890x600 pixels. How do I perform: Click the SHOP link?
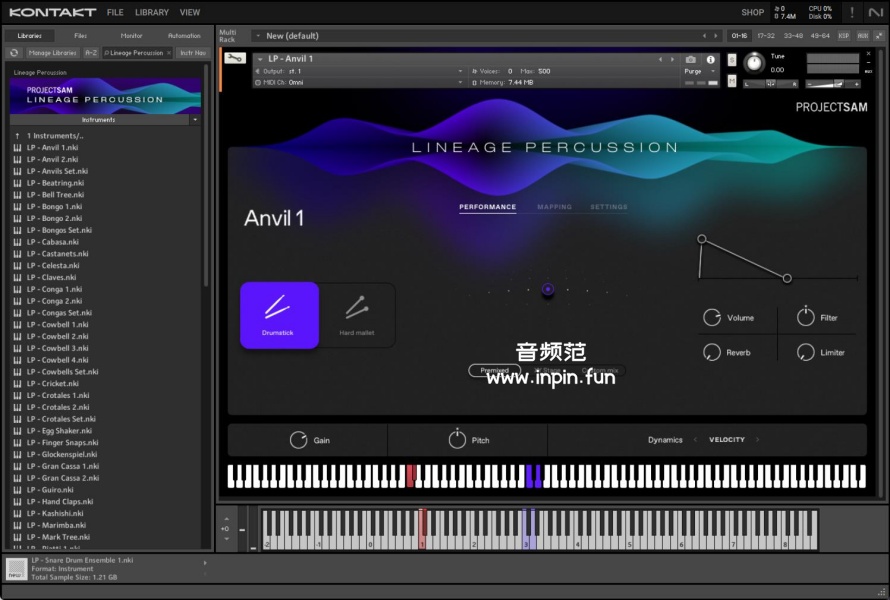[753, 12]
